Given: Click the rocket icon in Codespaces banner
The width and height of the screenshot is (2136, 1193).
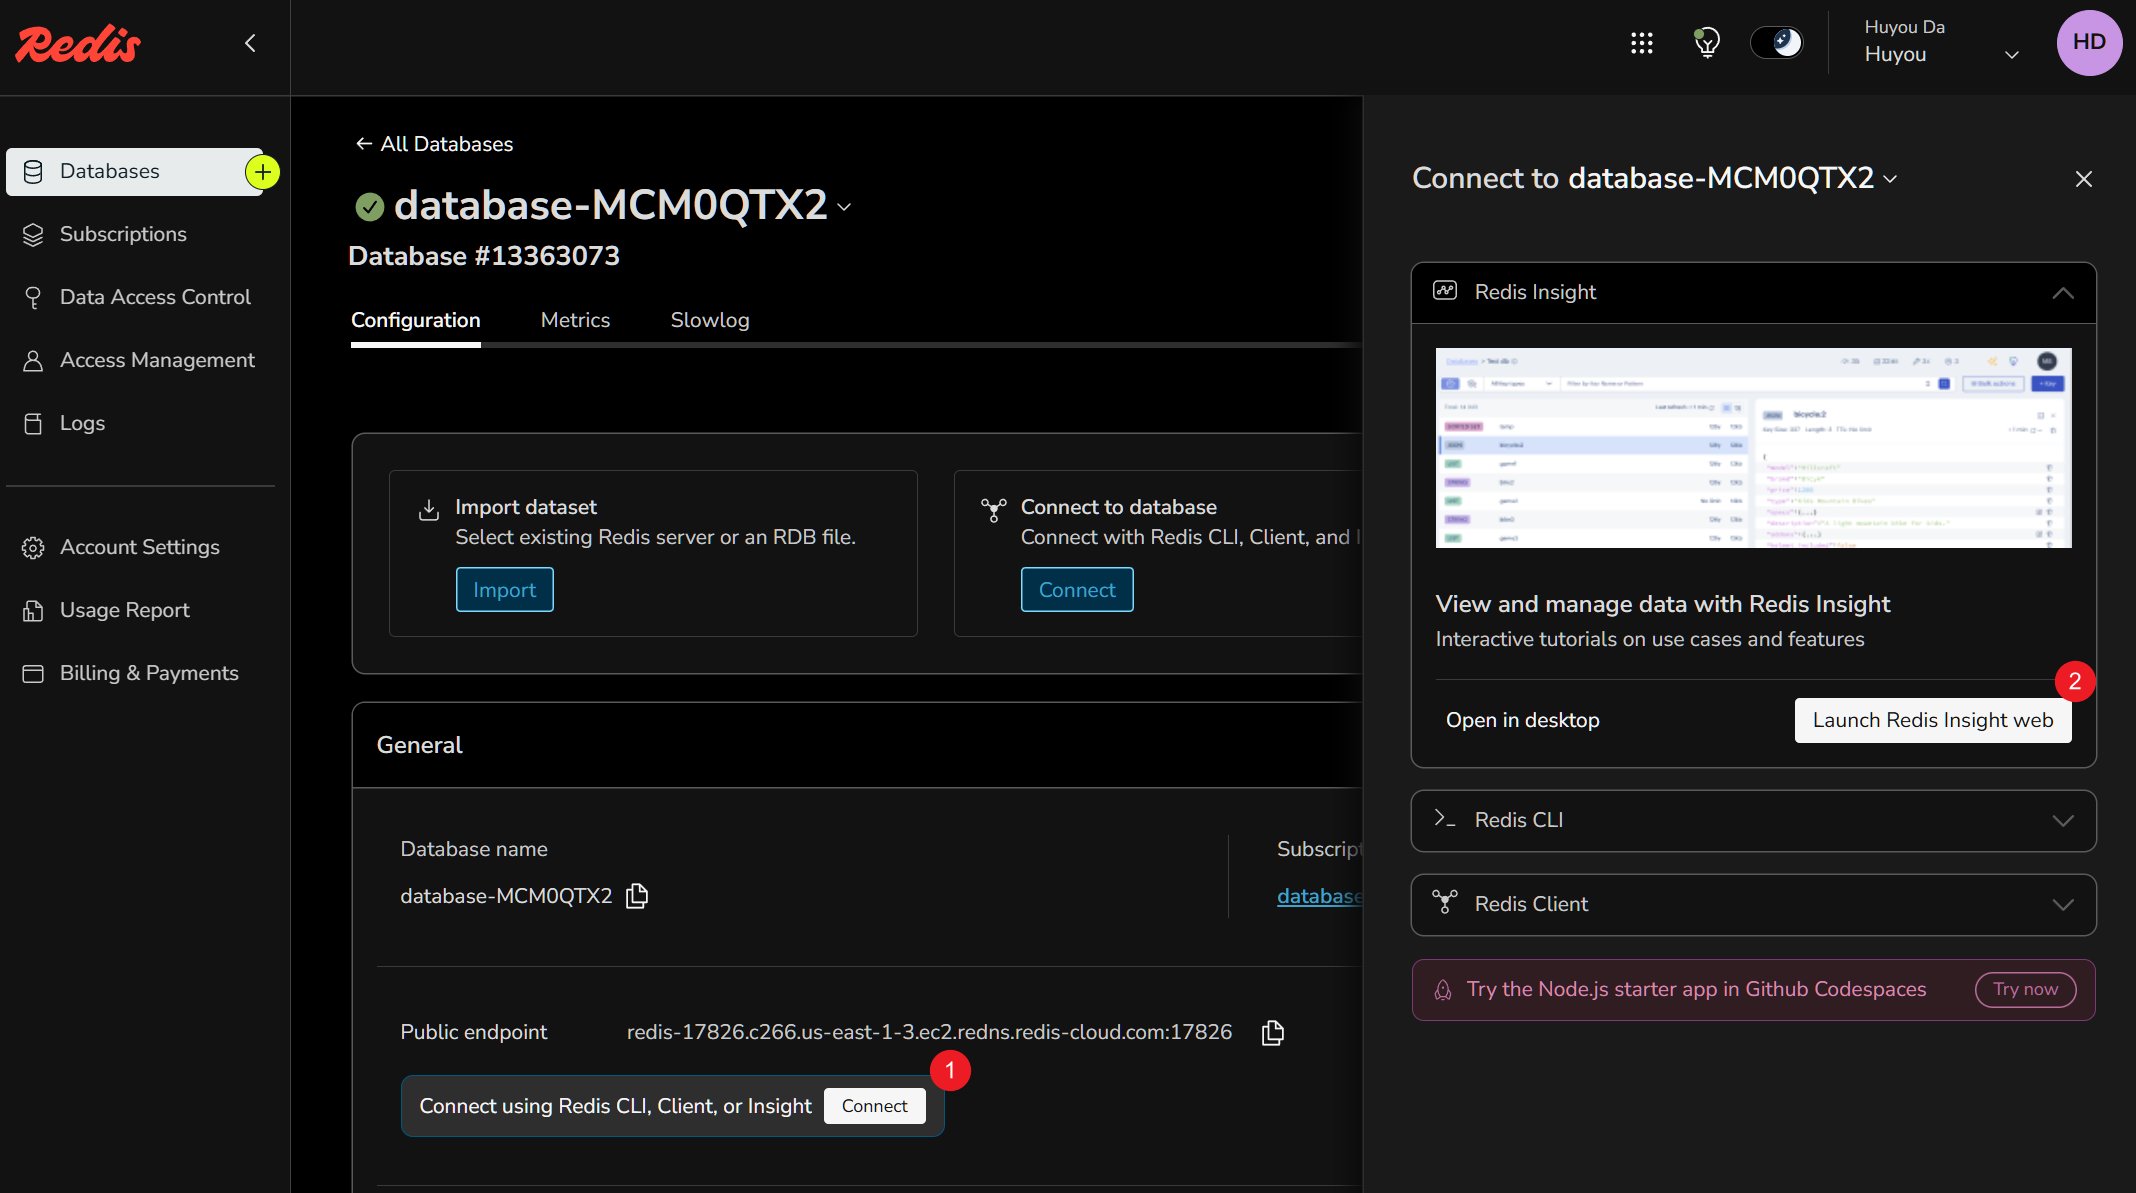Looking at the screenshot, I should [x=1442, y=990].
